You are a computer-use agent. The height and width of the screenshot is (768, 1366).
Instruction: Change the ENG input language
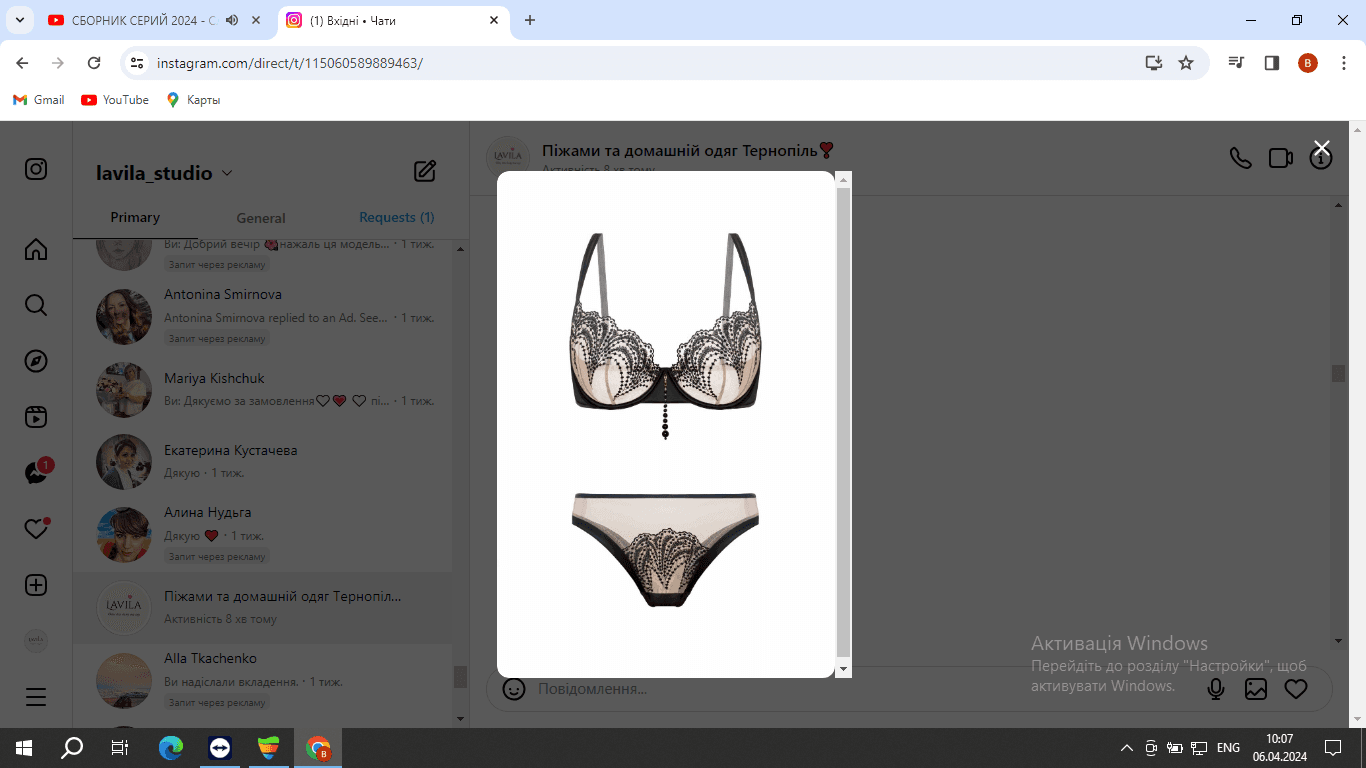pyautogui.click(x=1228, y=748)
